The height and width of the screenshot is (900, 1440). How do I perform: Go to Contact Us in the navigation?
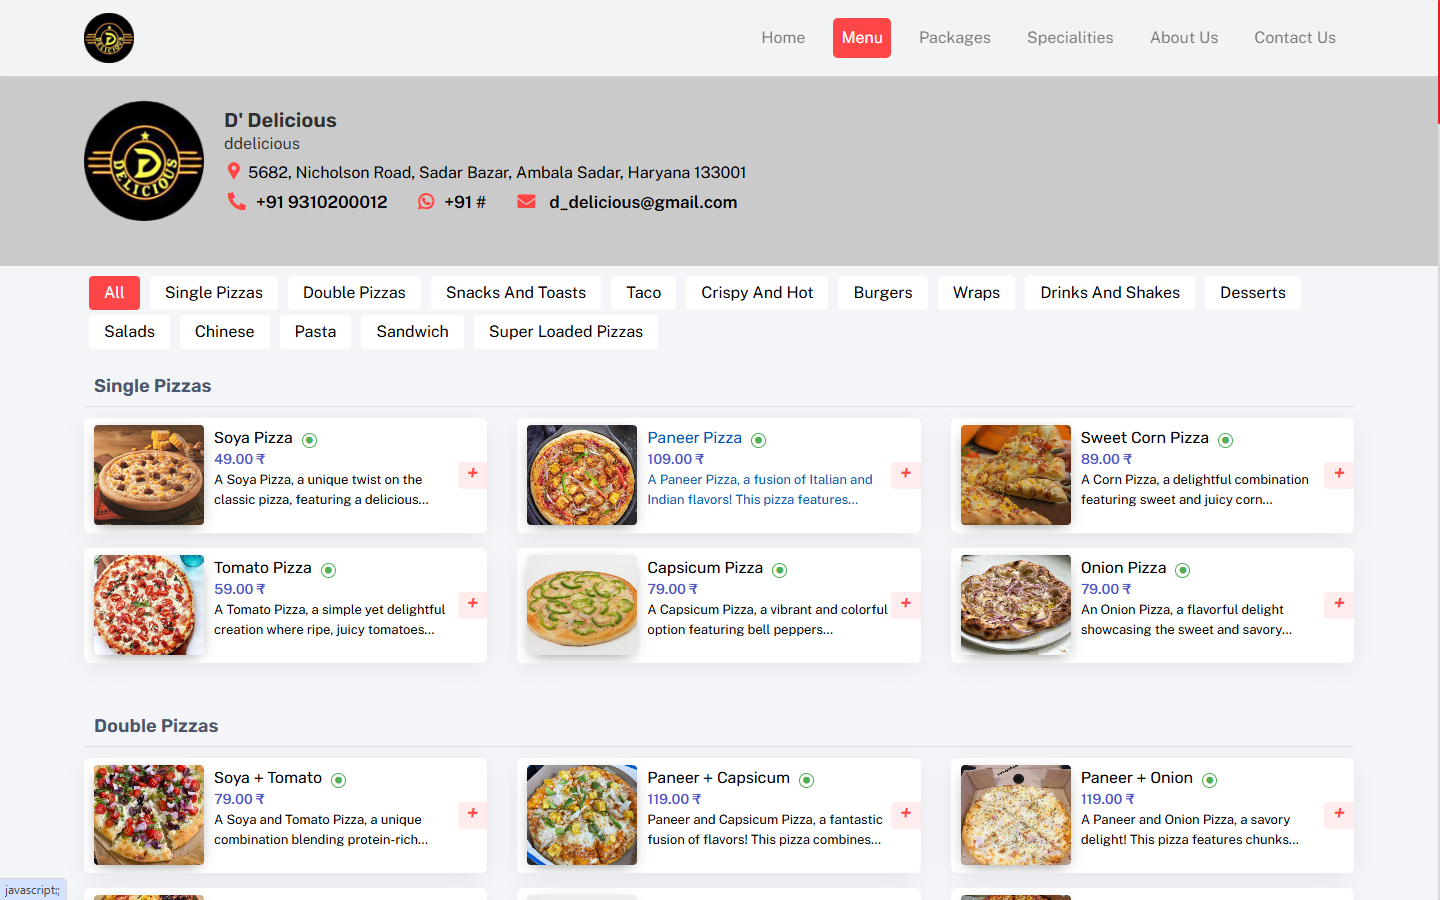(x=1294, y=37)
